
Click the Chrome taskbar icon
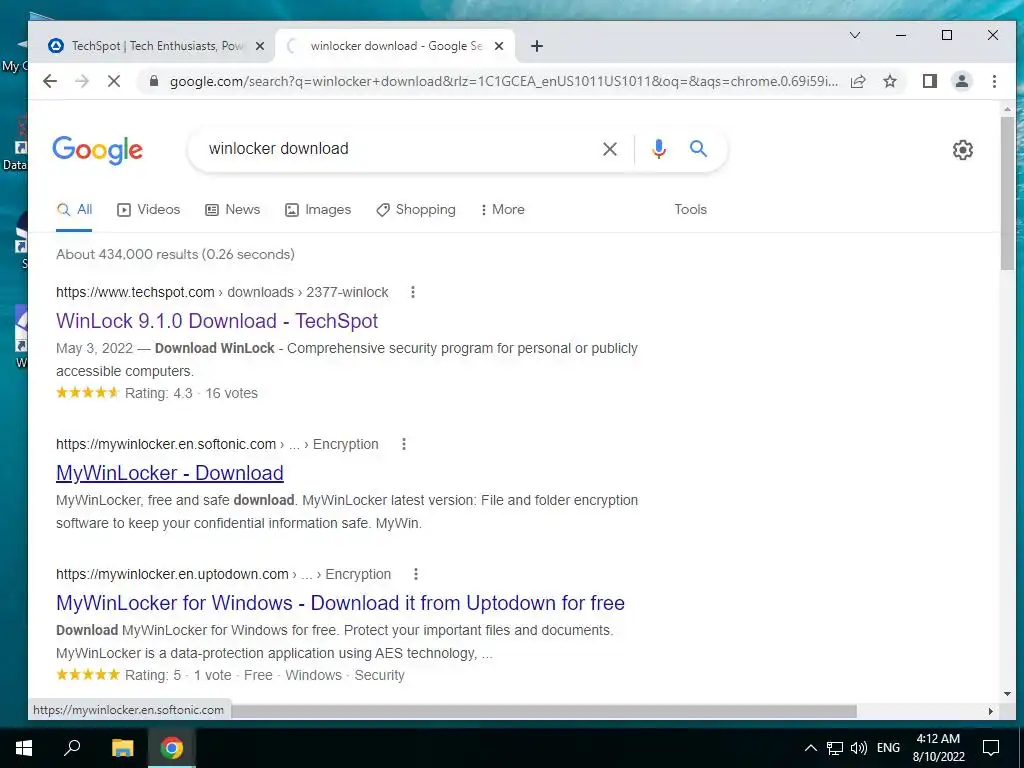click(172, 748)
